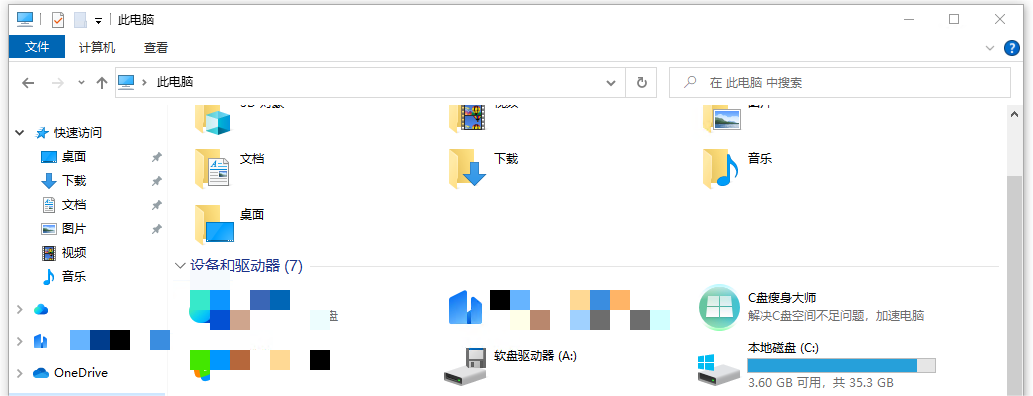Click the pin icon beside 下载
1033x396 pixels.
[156, 181]
